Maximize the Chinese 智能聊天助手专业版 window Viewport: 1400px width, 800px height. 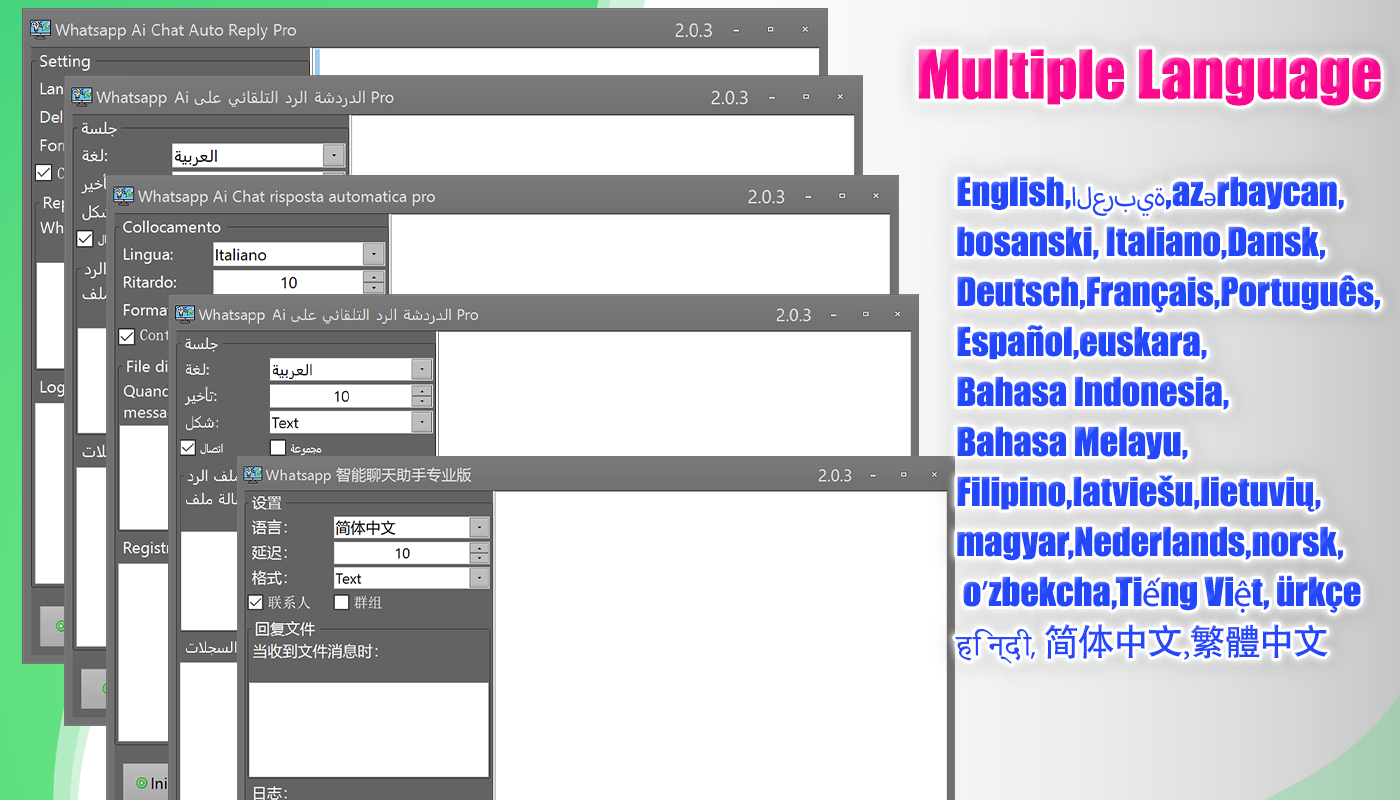(903, 476)
